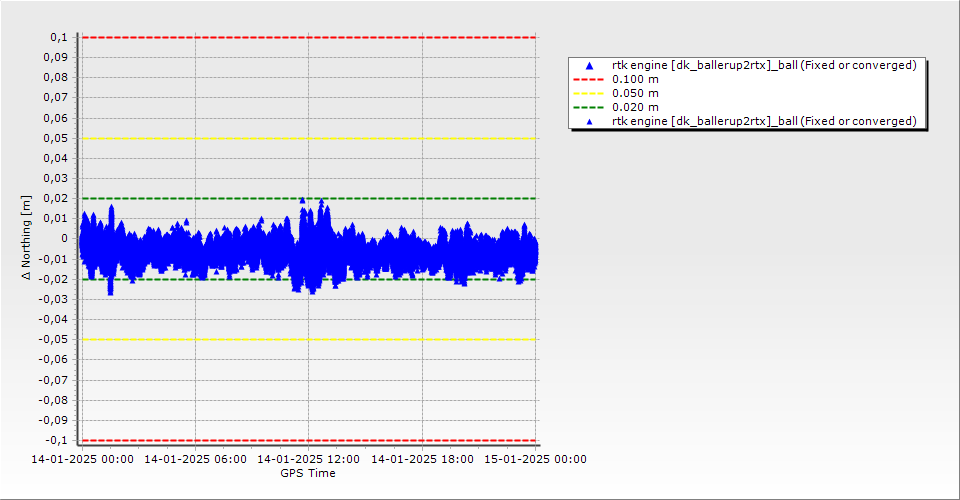Image resolution: width=960 pixels, height=500 pixels.
Task: Click the '0' y-axis tick label
Action: tap(65, 239)
